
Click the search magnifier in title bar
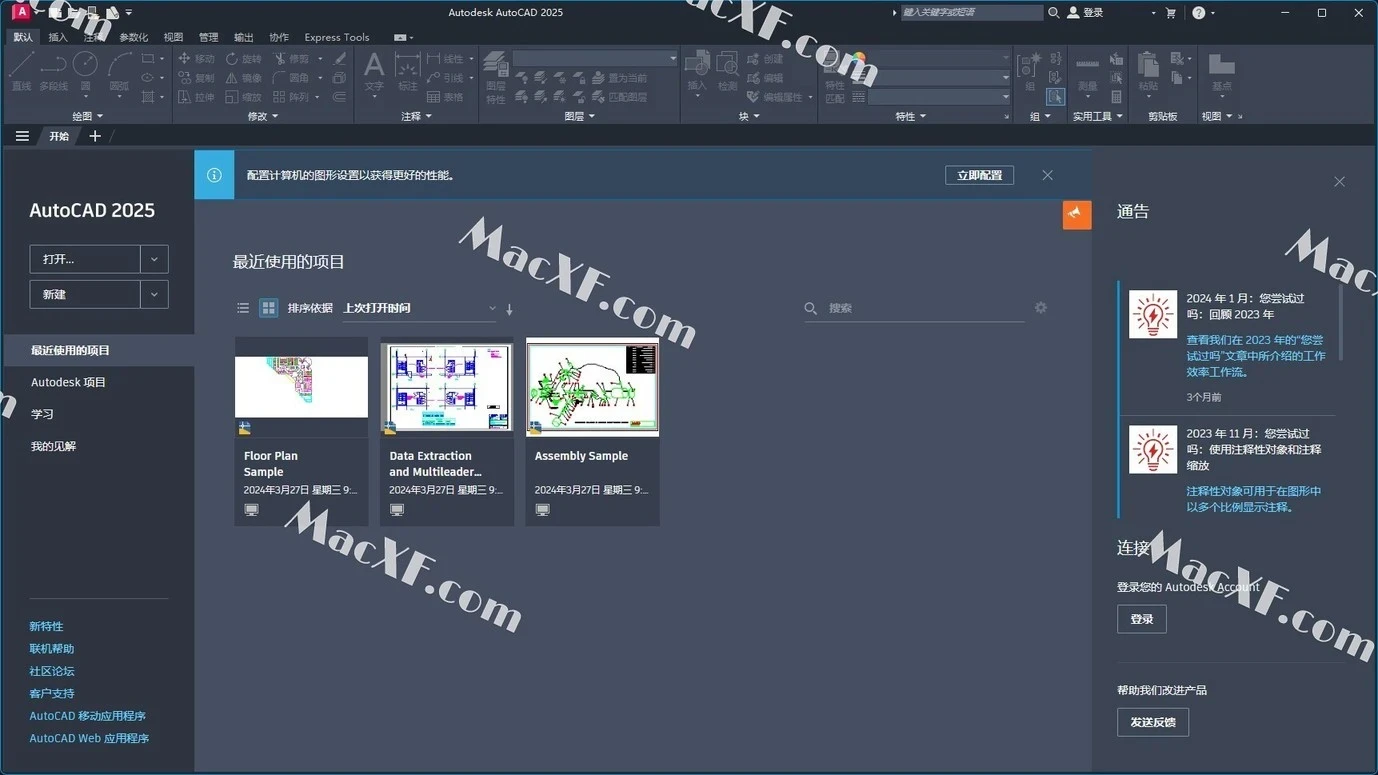[1053, 13]
